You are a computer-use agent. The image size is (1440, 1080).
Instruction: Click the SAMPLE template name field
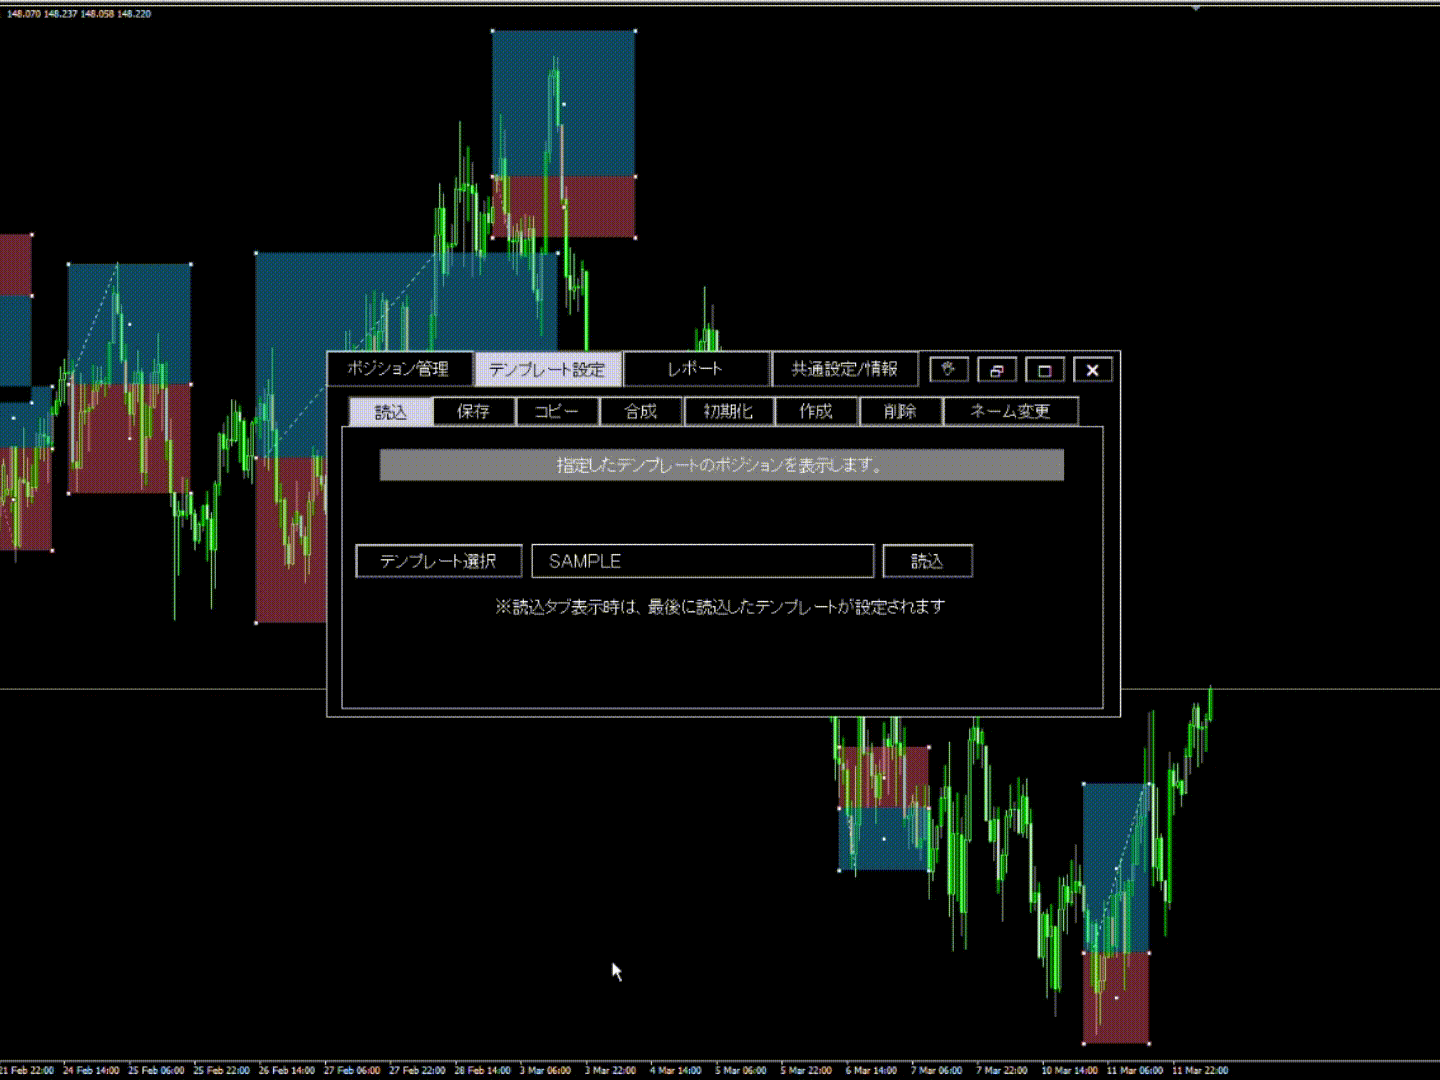coord(702,561)
